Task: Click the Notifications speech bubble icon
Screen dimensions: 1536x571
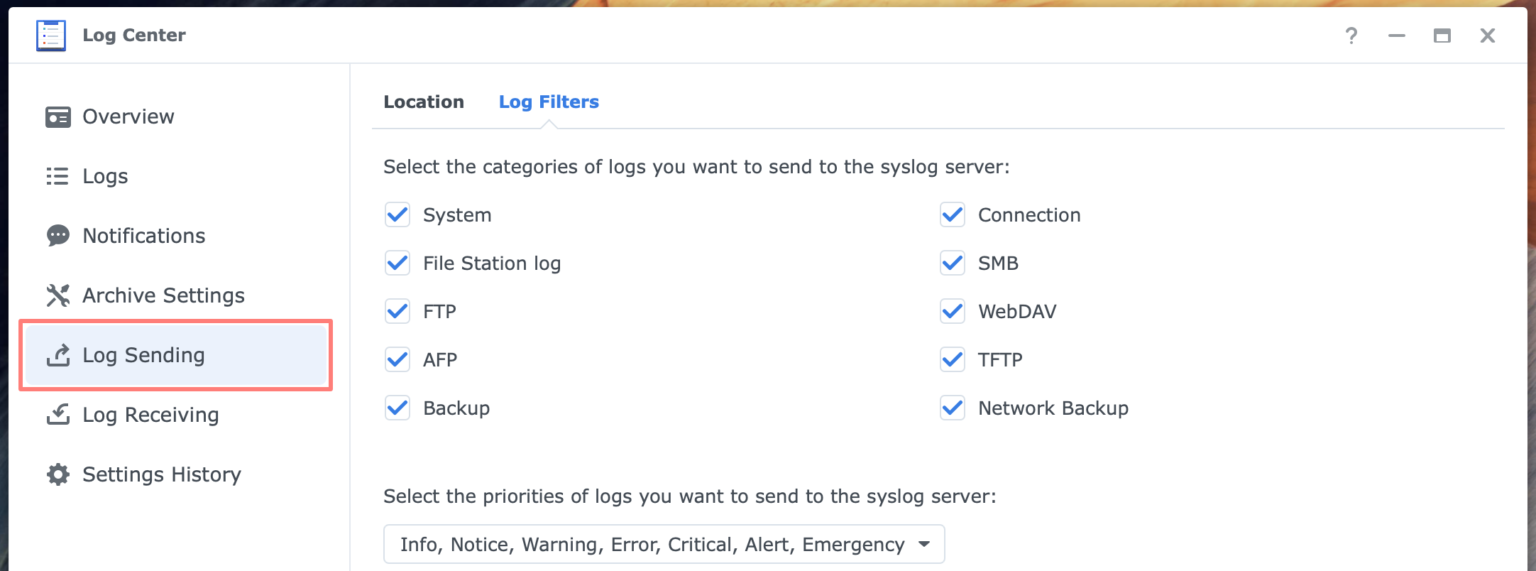Action: click(x=58, y=236)
